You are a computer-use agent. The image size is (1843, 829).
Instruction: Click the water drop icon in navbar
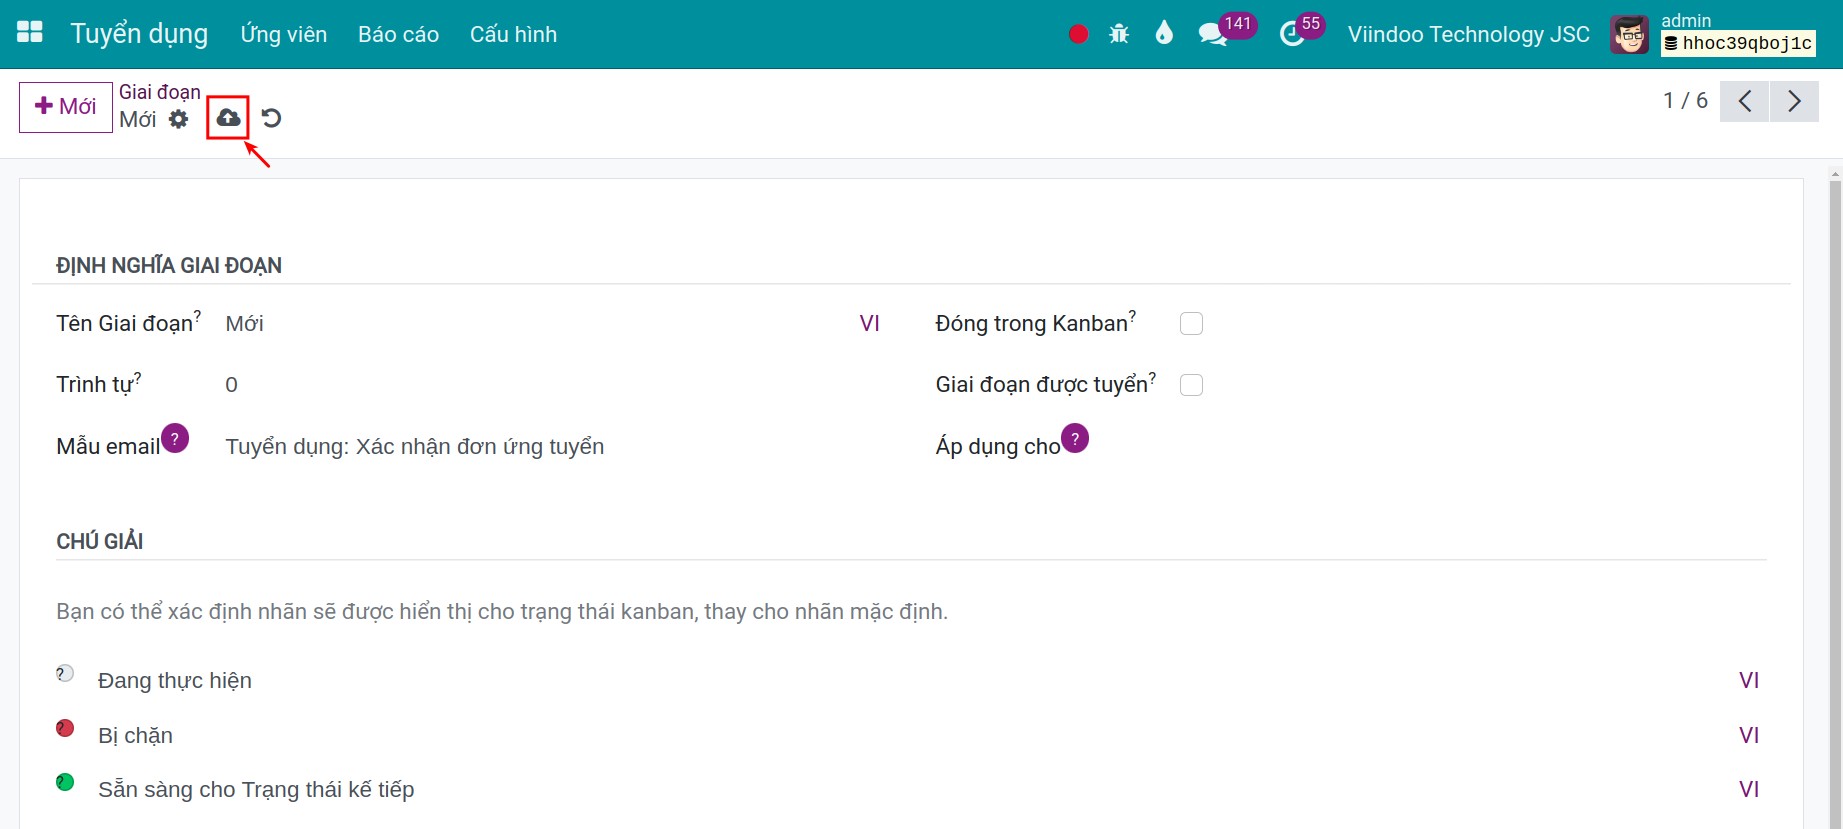1163,34
